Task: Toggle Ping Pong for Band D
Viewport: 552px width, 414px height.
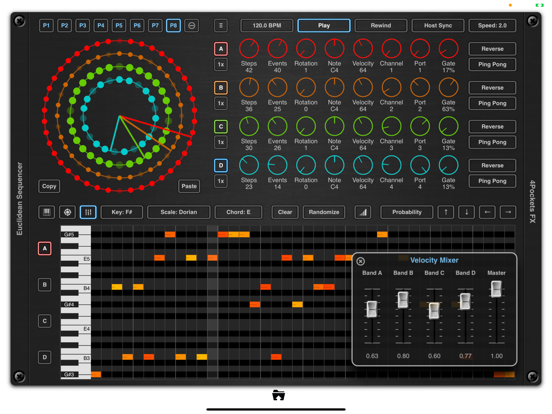Action: pyautogui.click(x=492, y=181)
